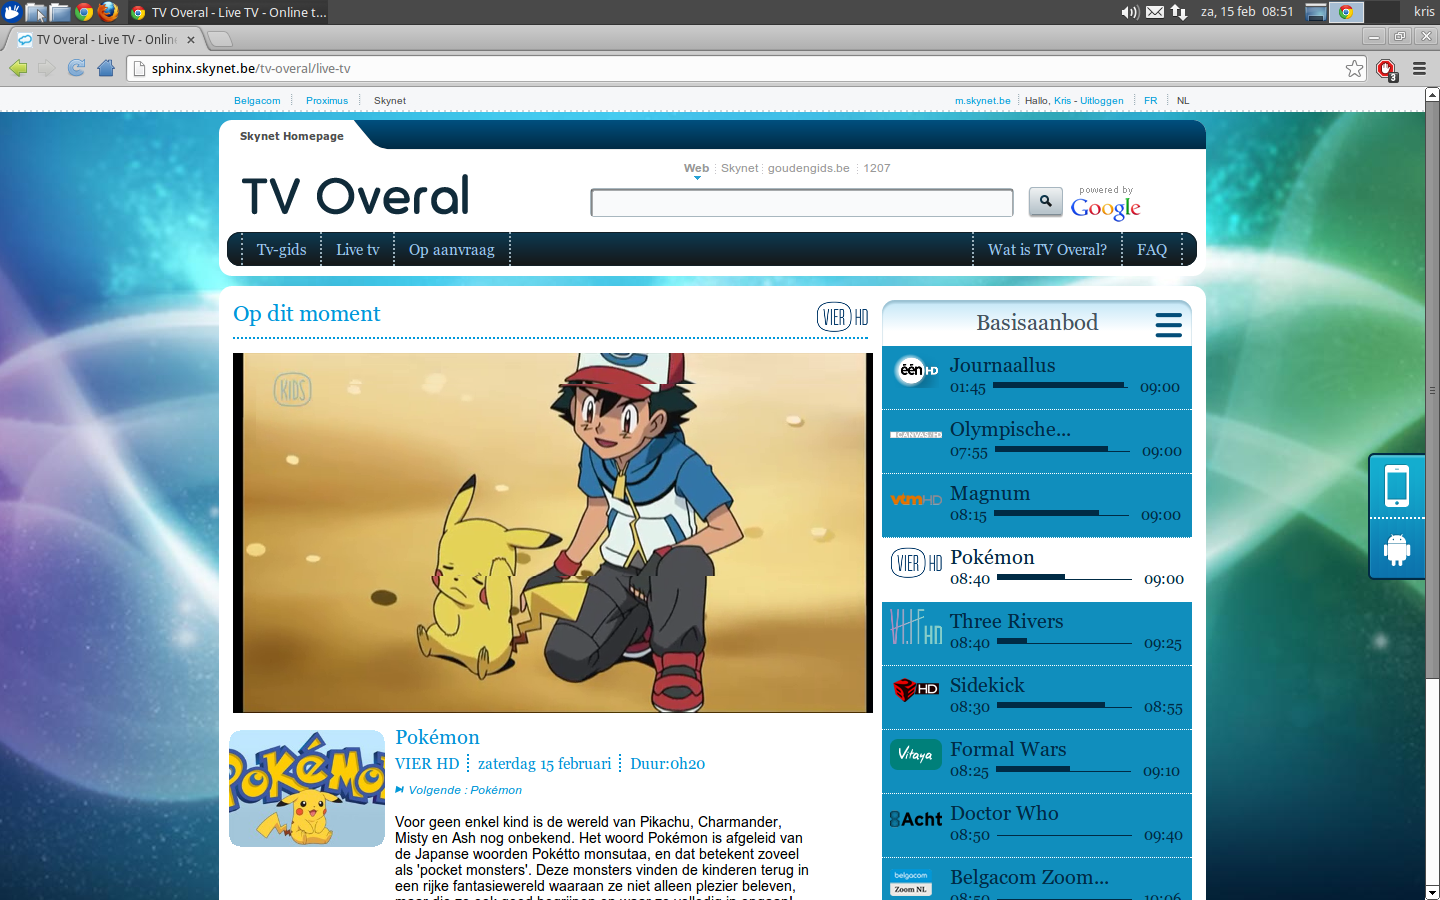Go to the browser home icon
This screenshot has width=1440, height=900.
tap(106, 68)
